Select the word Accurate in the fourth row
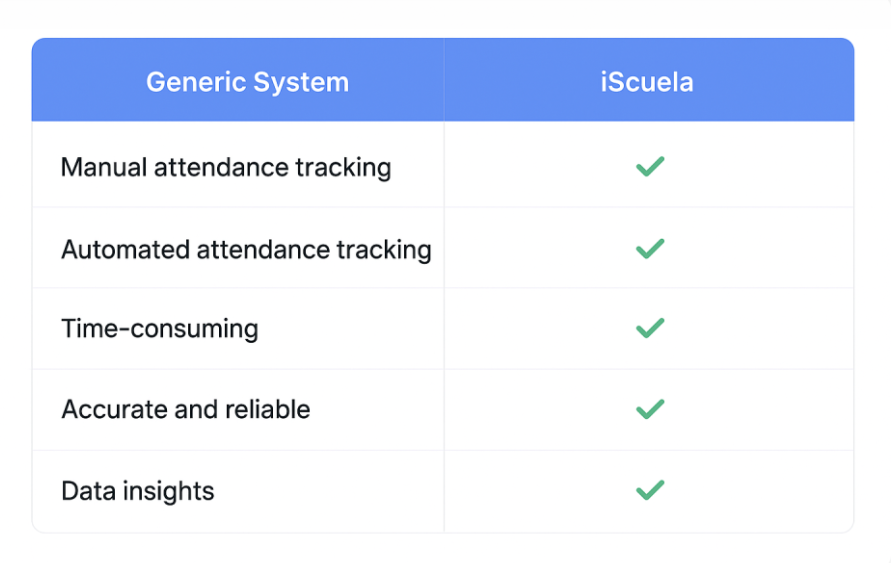The image size is (891, 563). (106, 410)
